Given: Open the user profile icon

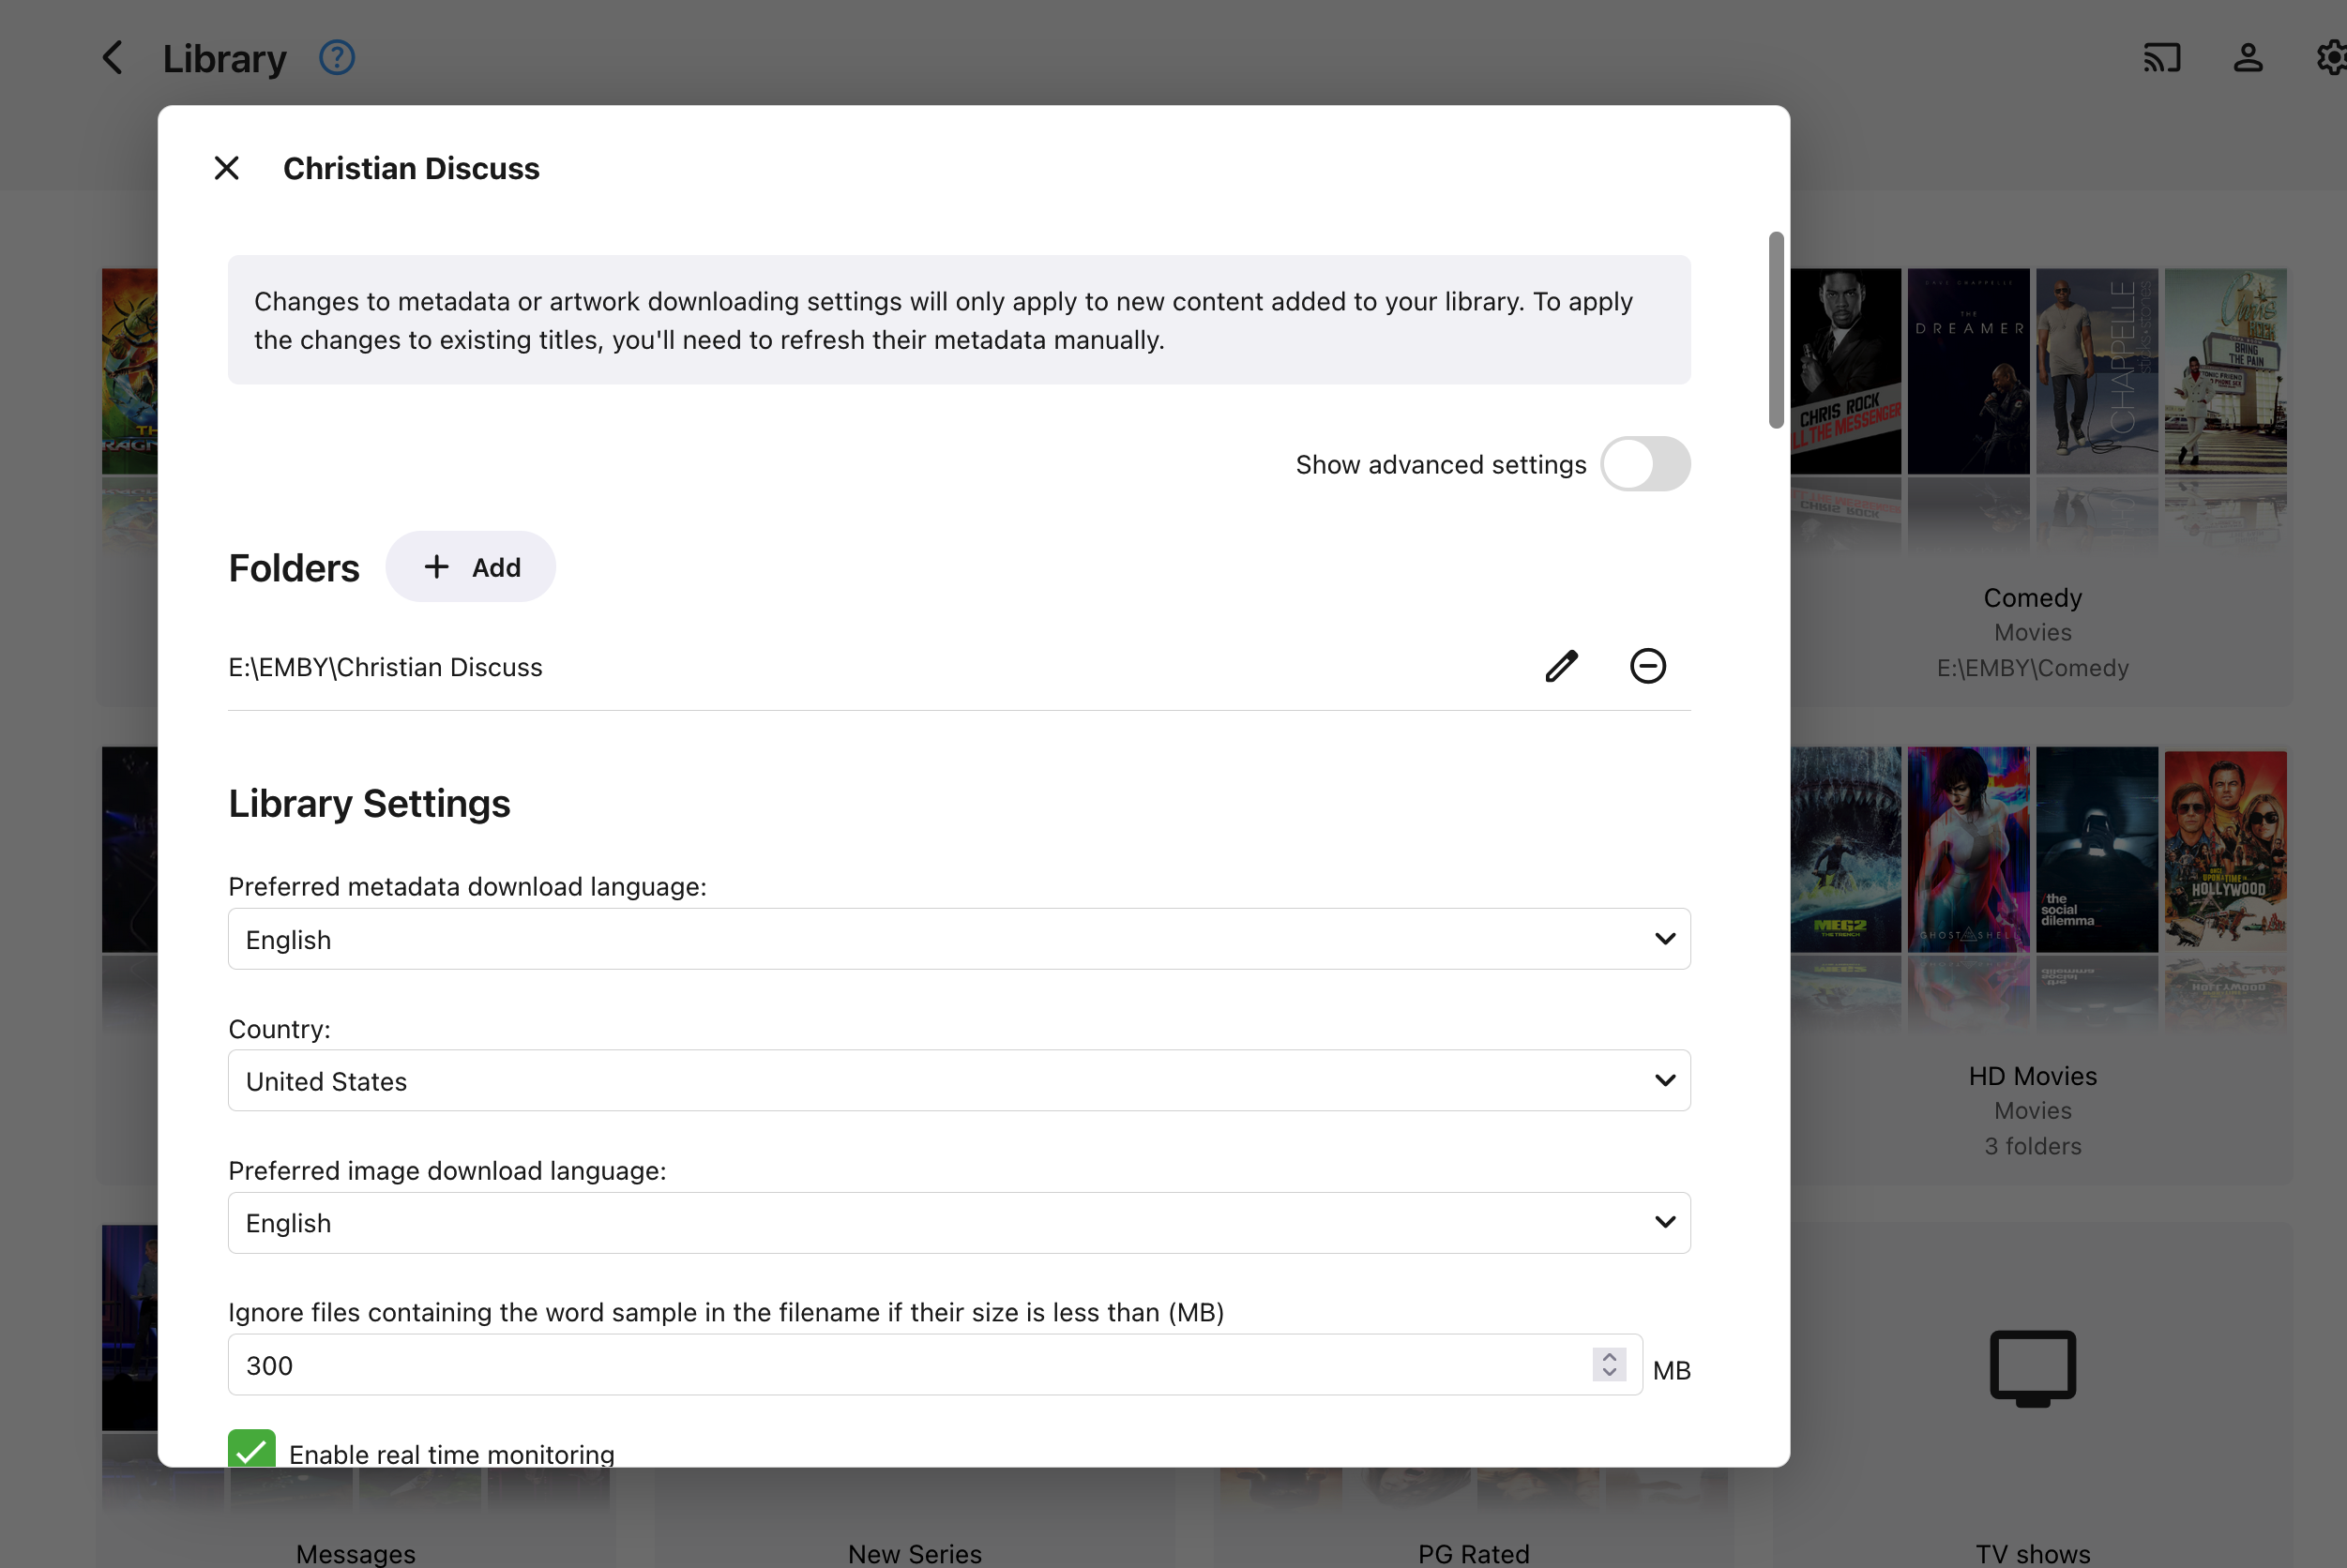Looking at the screenshot, I should (2248, 58).
